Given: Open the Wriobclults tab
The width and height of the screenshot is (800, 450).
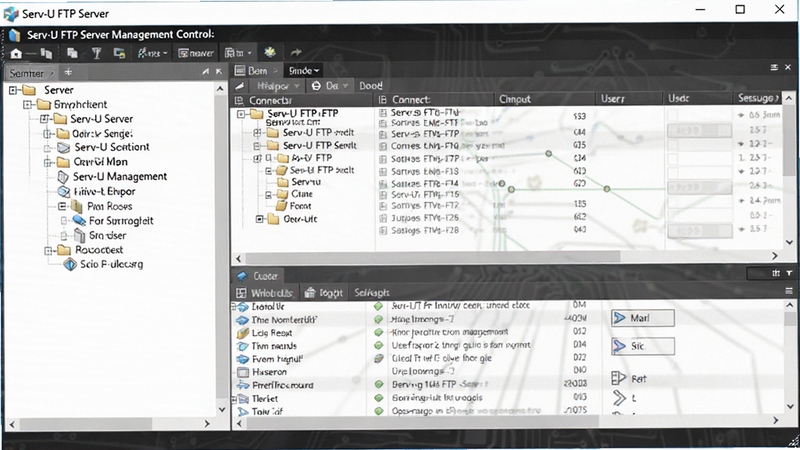Looking at the screenshot, I should [265, 293].
